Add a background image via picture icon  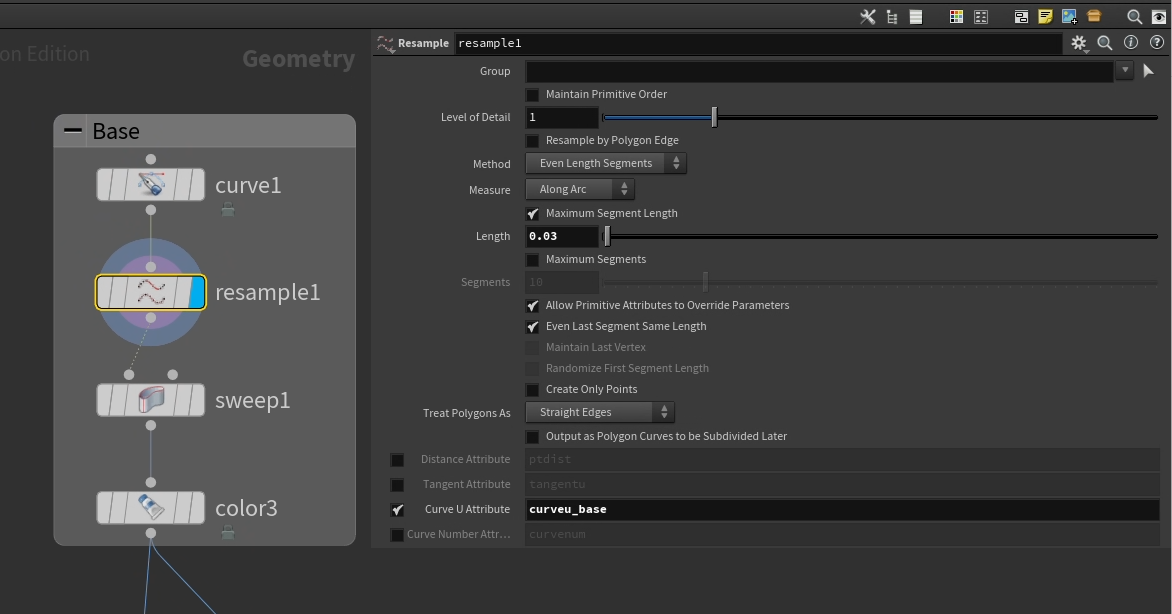[x=1069, y=17]
